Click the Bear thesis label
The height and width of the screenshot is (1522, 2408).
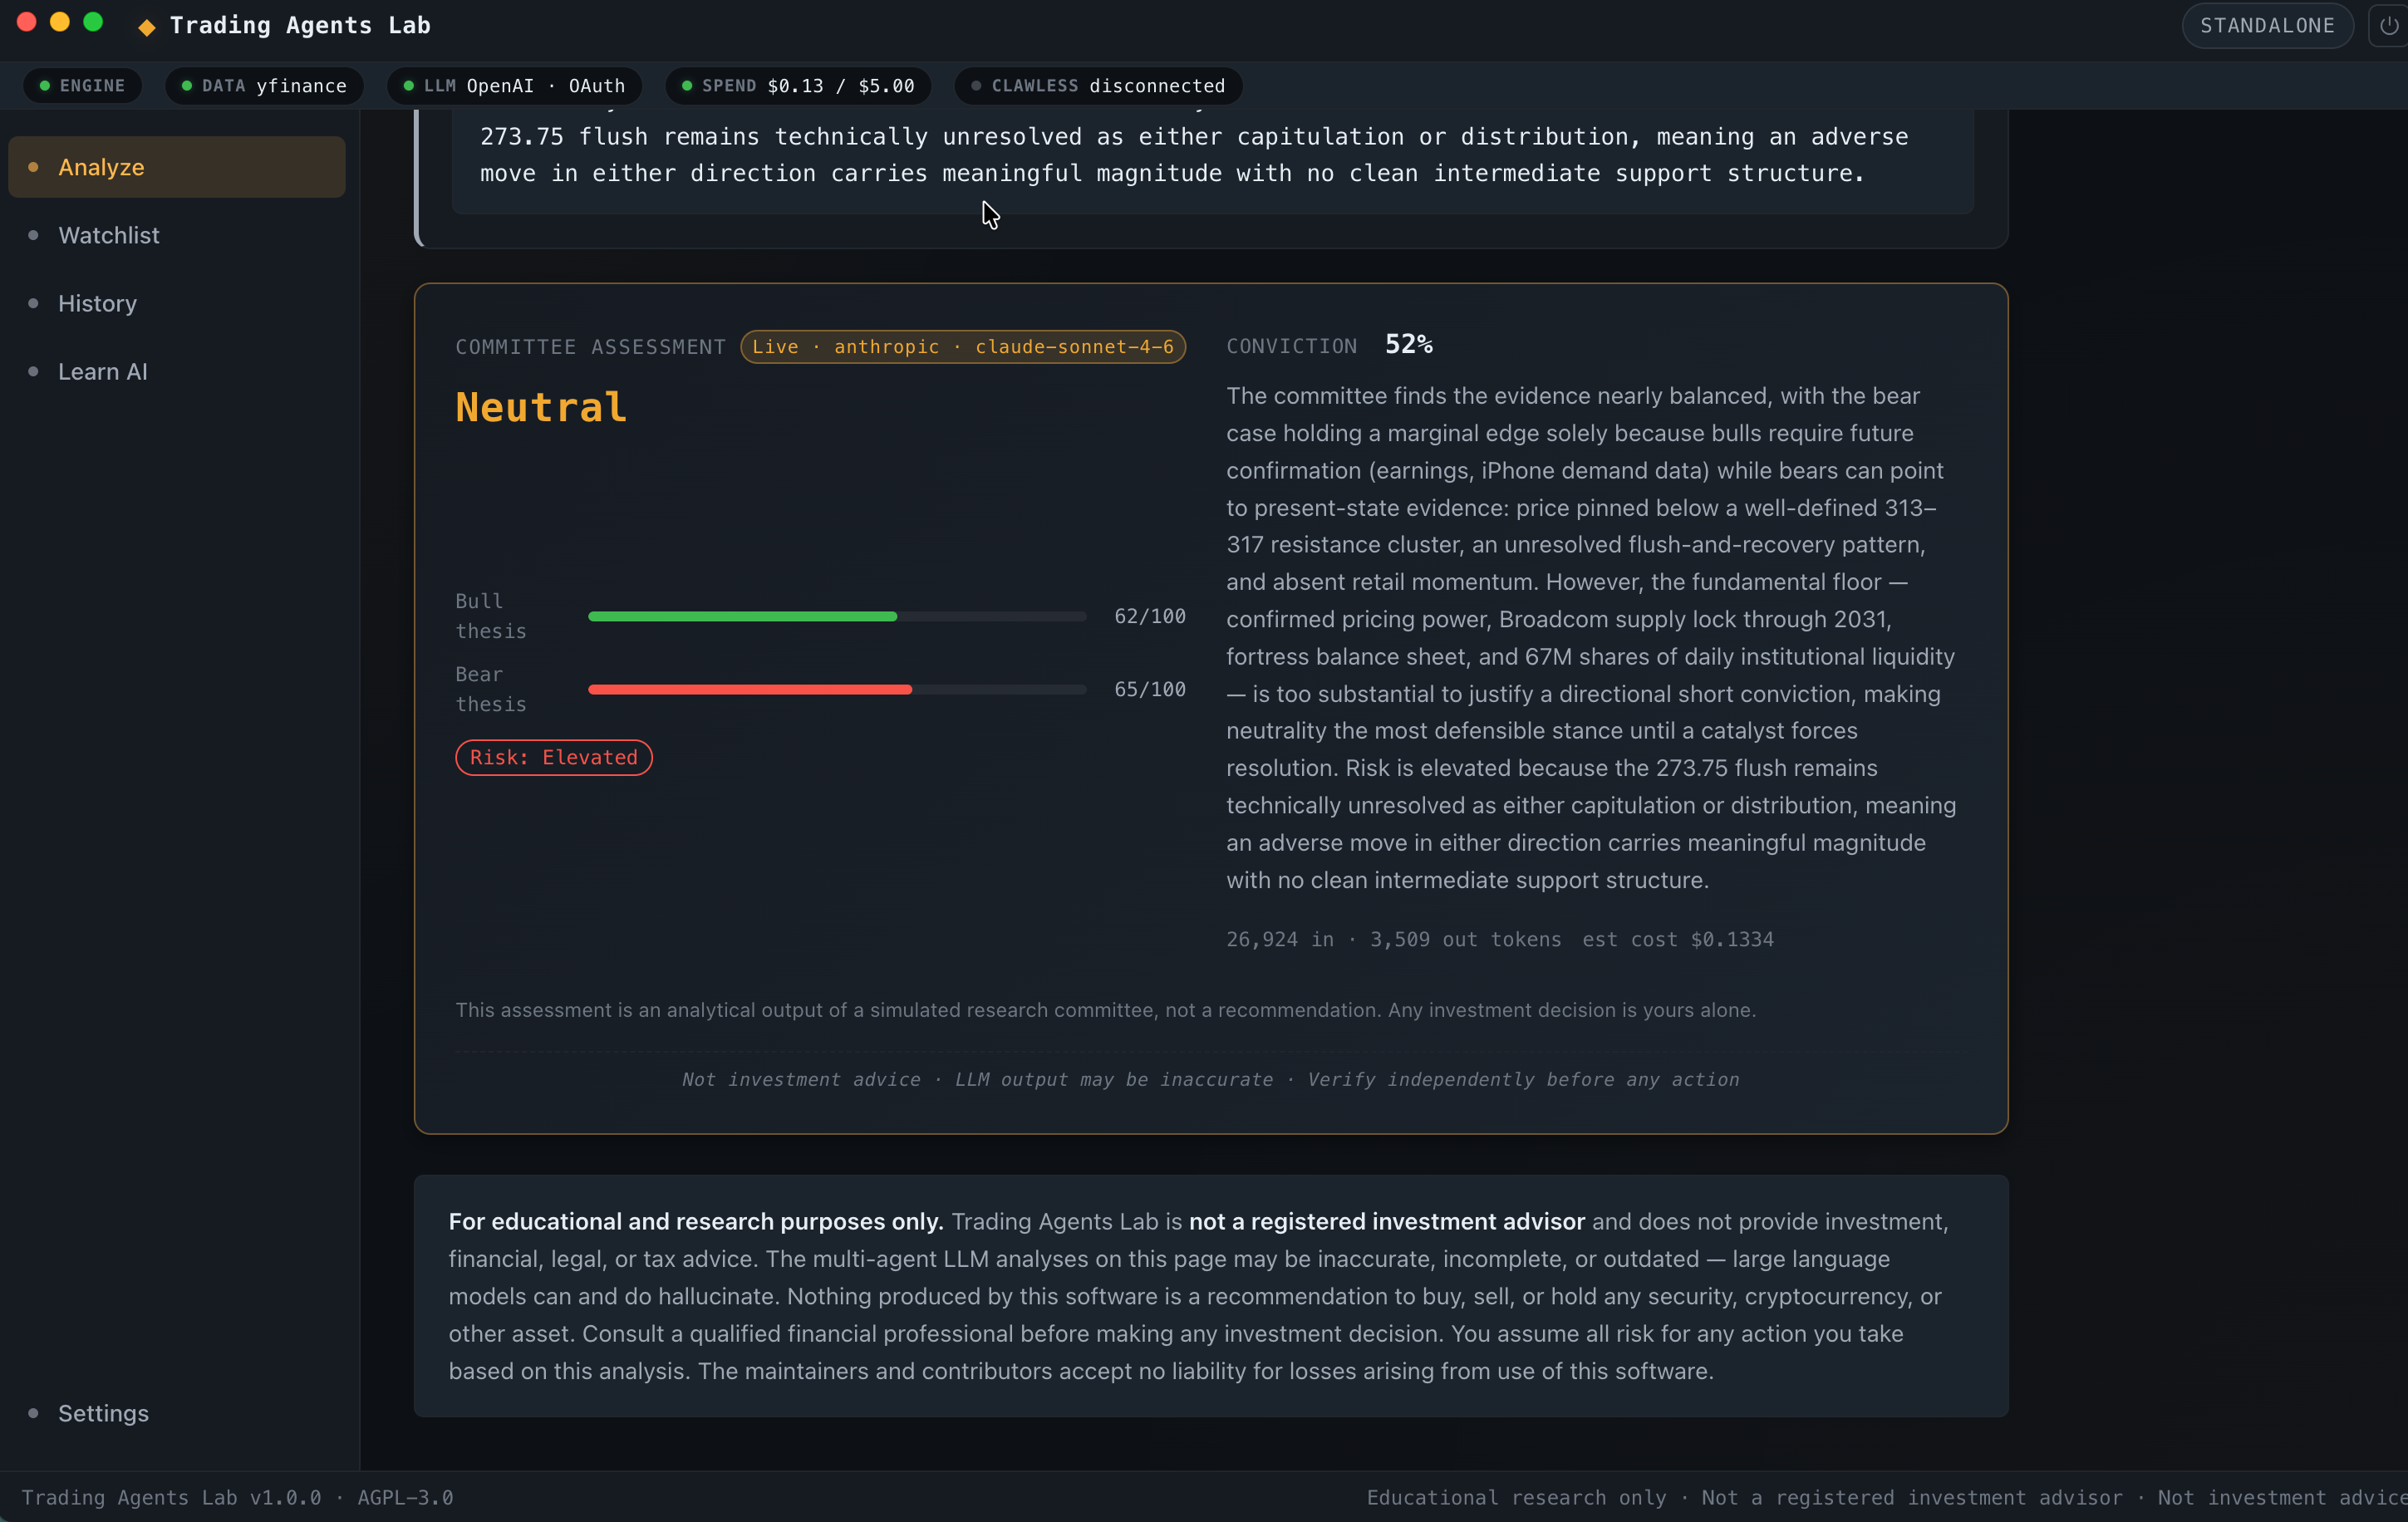coord(491,690)
